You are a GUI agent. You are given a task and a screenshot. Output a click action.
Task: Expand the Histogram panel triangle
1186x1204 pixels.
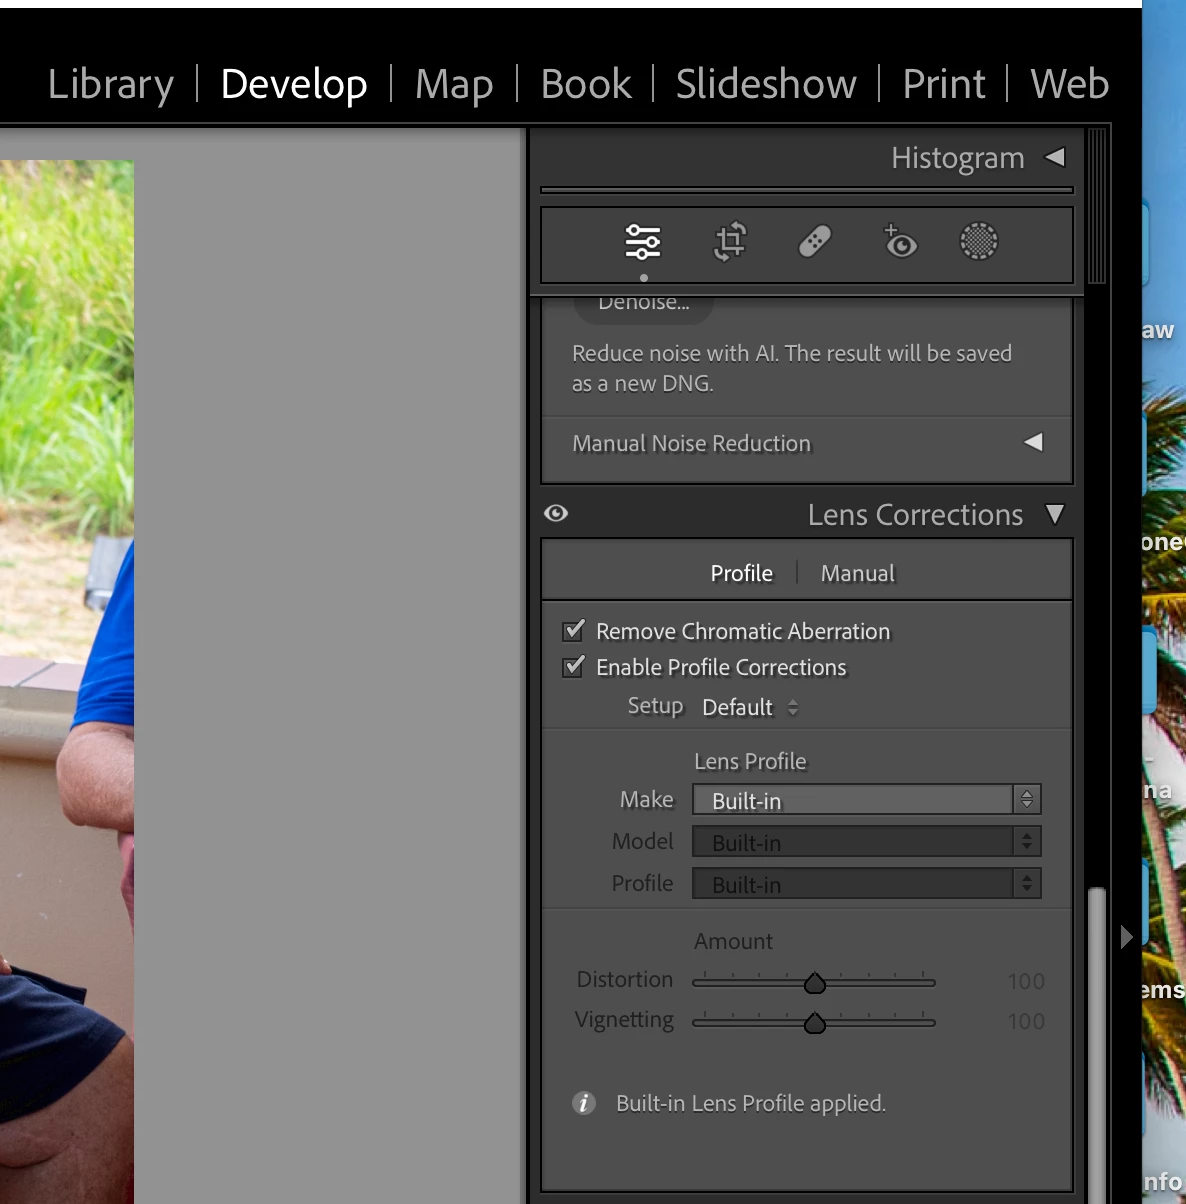click(1055, 157)
